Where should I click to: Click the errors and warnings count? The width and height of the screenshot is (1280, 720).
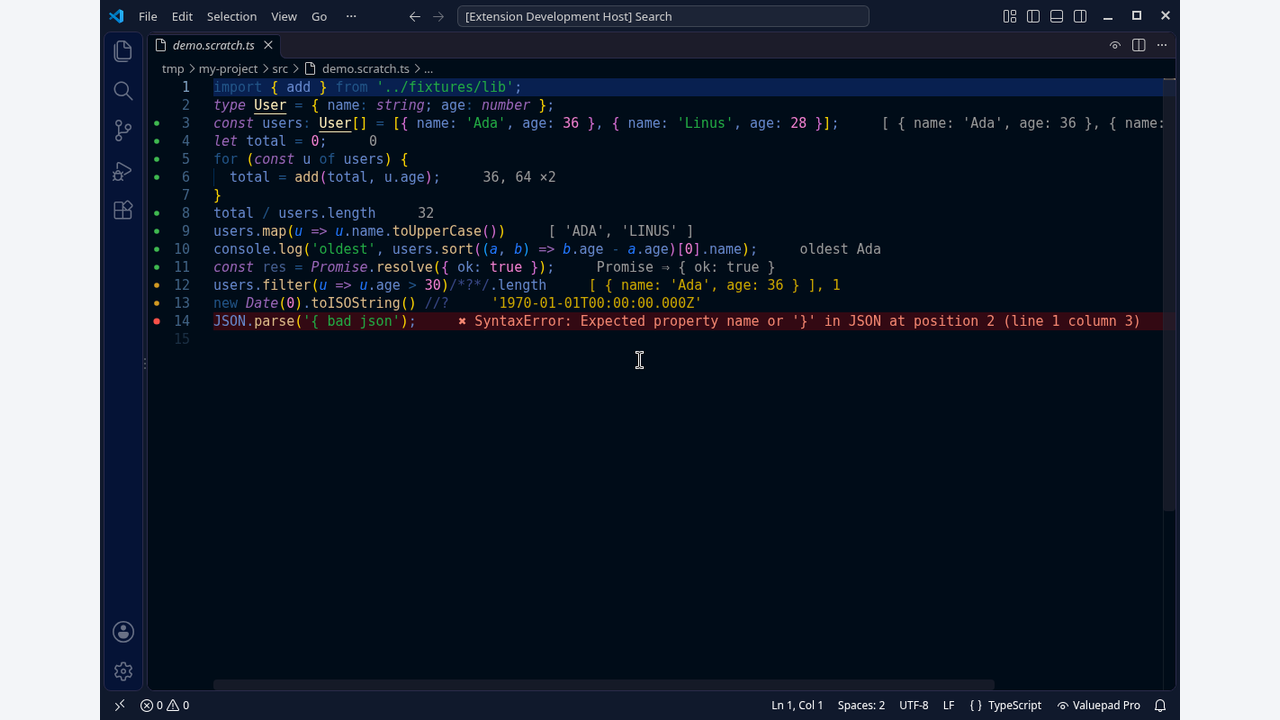click(x=165, y=705)
